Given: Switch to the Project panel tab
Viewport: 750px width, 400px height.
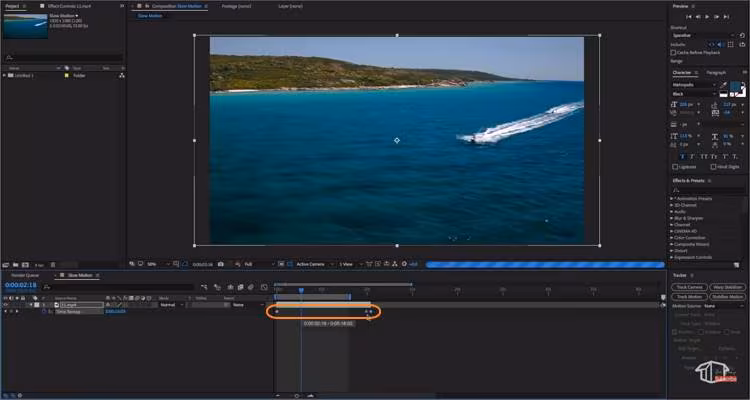Looking at the screenshot, I should coord(12,6).
